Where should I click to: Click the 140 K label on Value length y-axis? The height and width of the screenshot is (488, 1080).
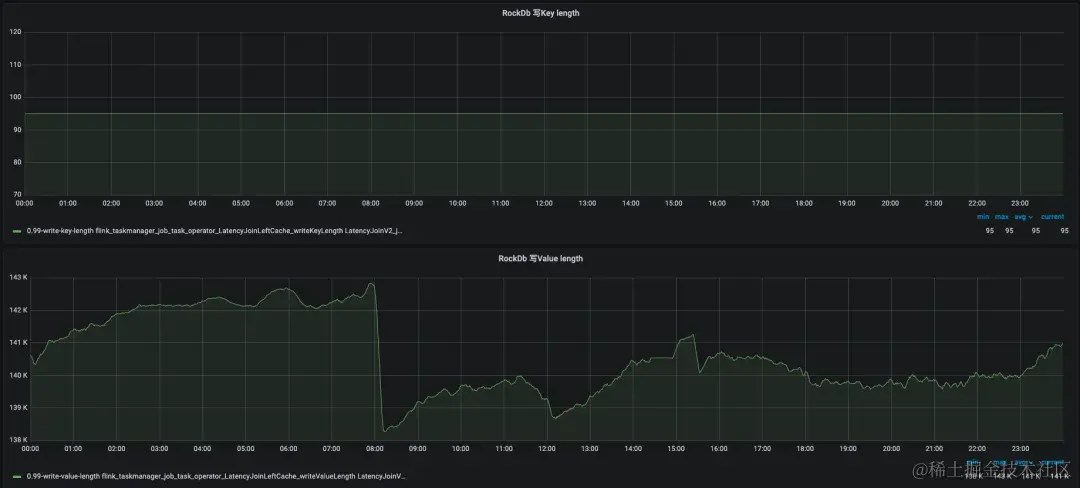tap(18, 375)
